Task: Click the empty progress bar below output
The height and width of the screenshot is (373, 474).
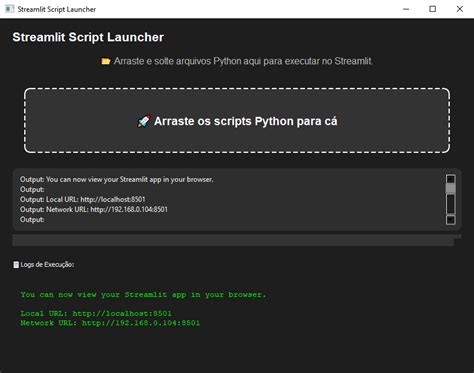Action: tap(233, 240)
